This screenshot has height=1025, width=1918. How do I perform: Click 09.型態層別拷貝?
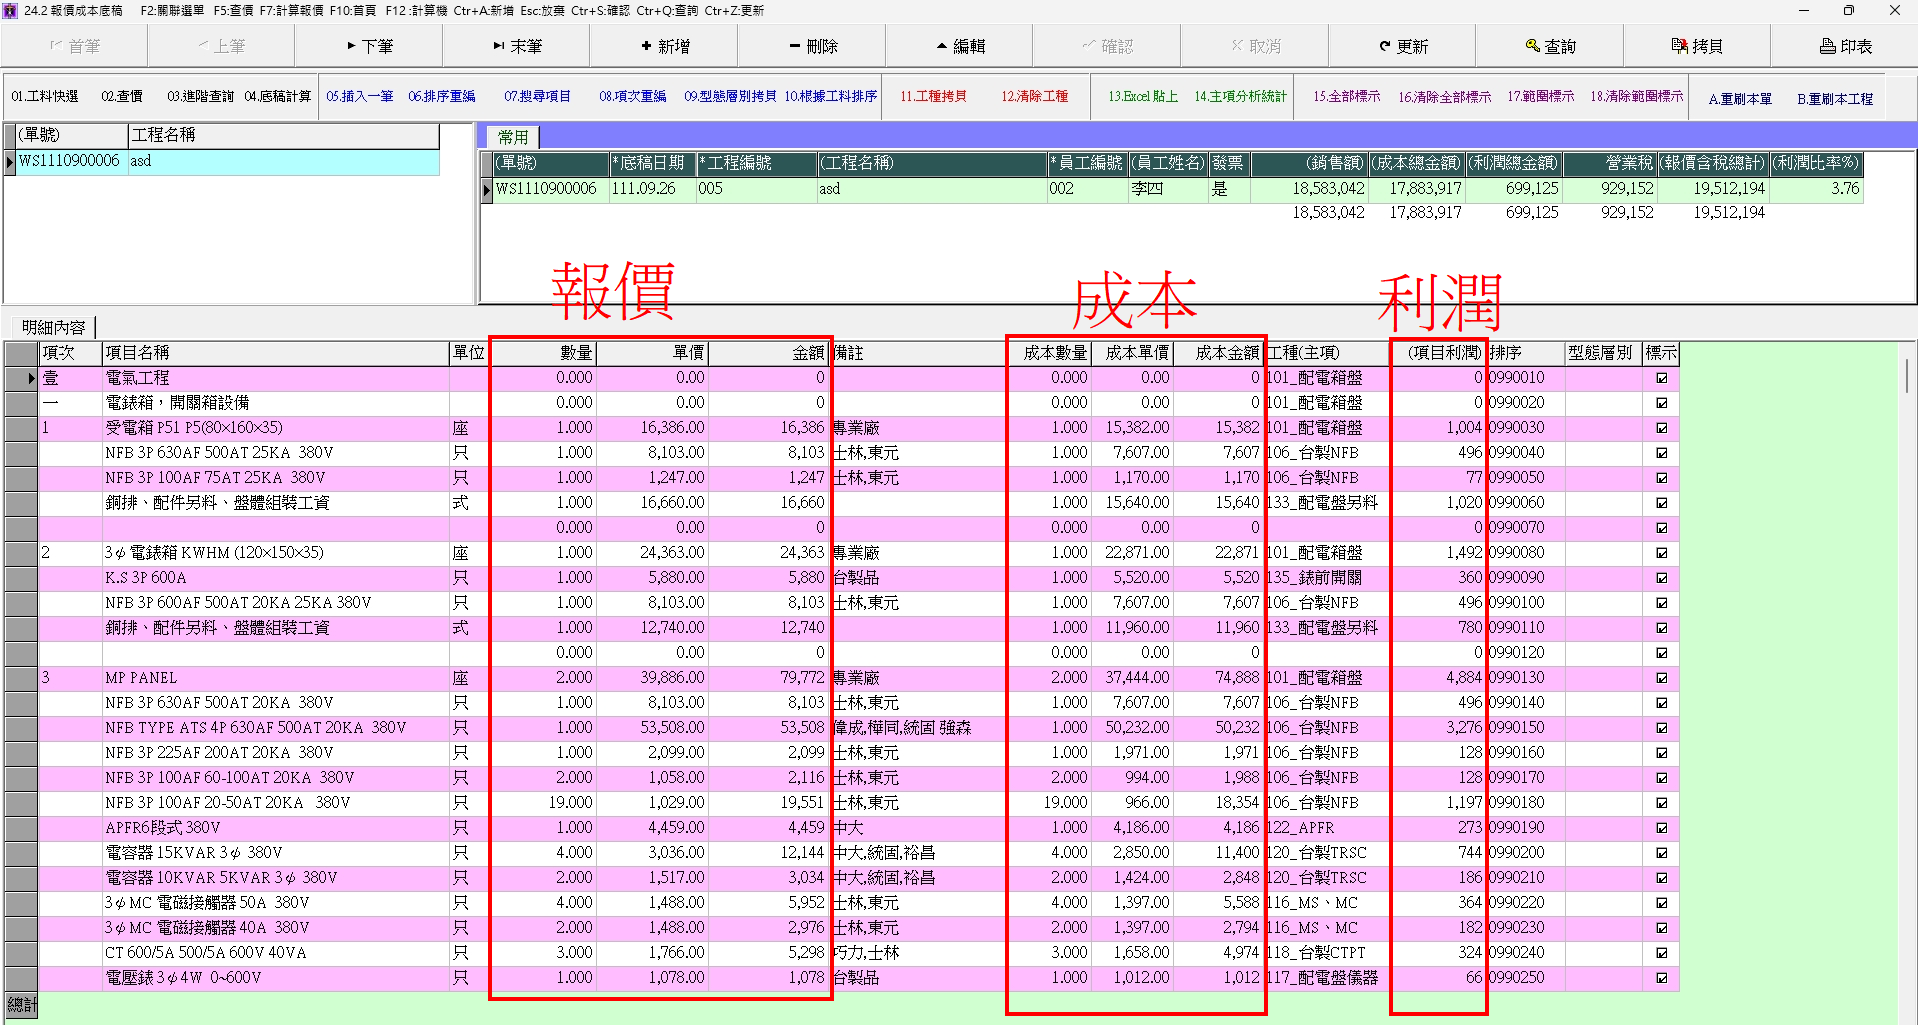pyautogui.click(x=730, y=96)
